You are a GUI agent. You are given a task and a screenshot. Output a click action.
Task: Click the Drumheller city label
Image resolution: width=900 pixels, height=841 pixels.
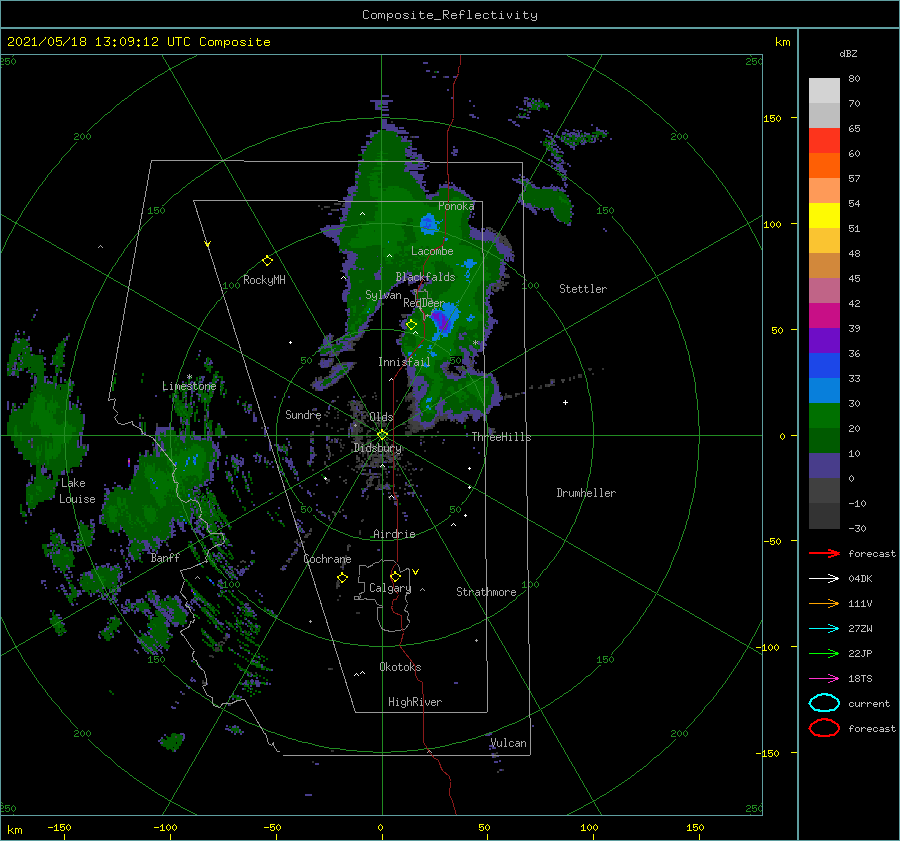tap(586, 493)
